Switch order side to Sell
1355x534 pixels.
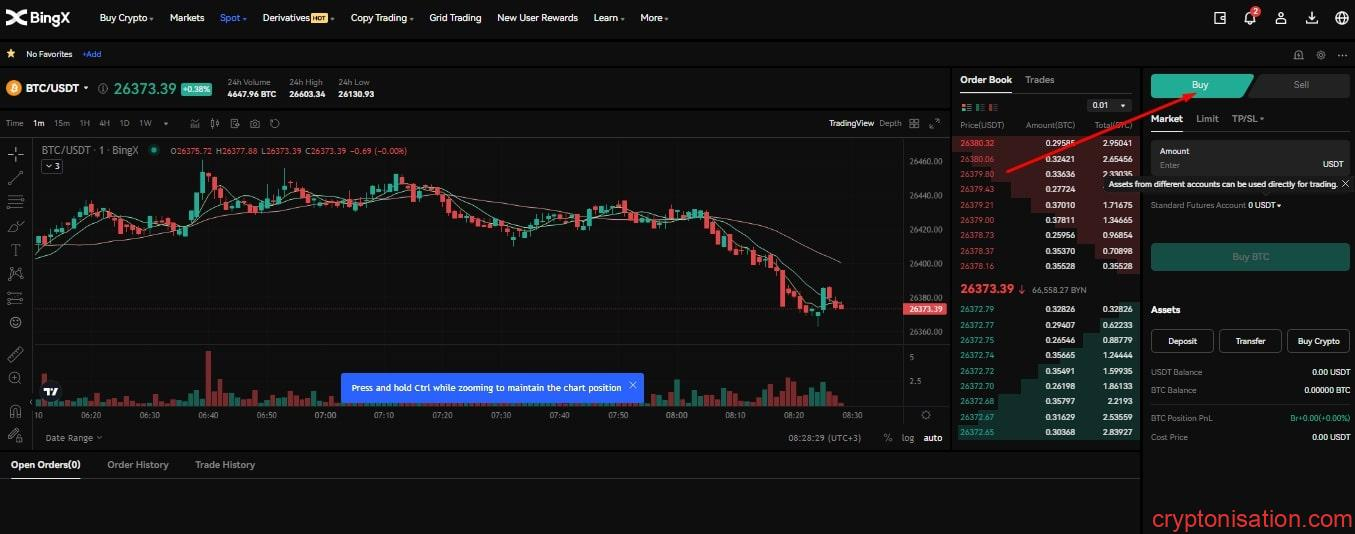click(x=1300, y=85)
